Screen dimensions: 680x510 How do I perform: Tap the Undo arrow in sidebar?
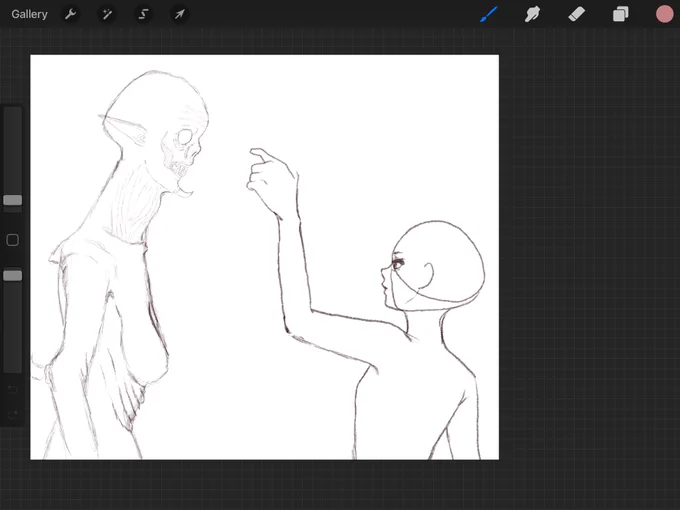[13, 389]
